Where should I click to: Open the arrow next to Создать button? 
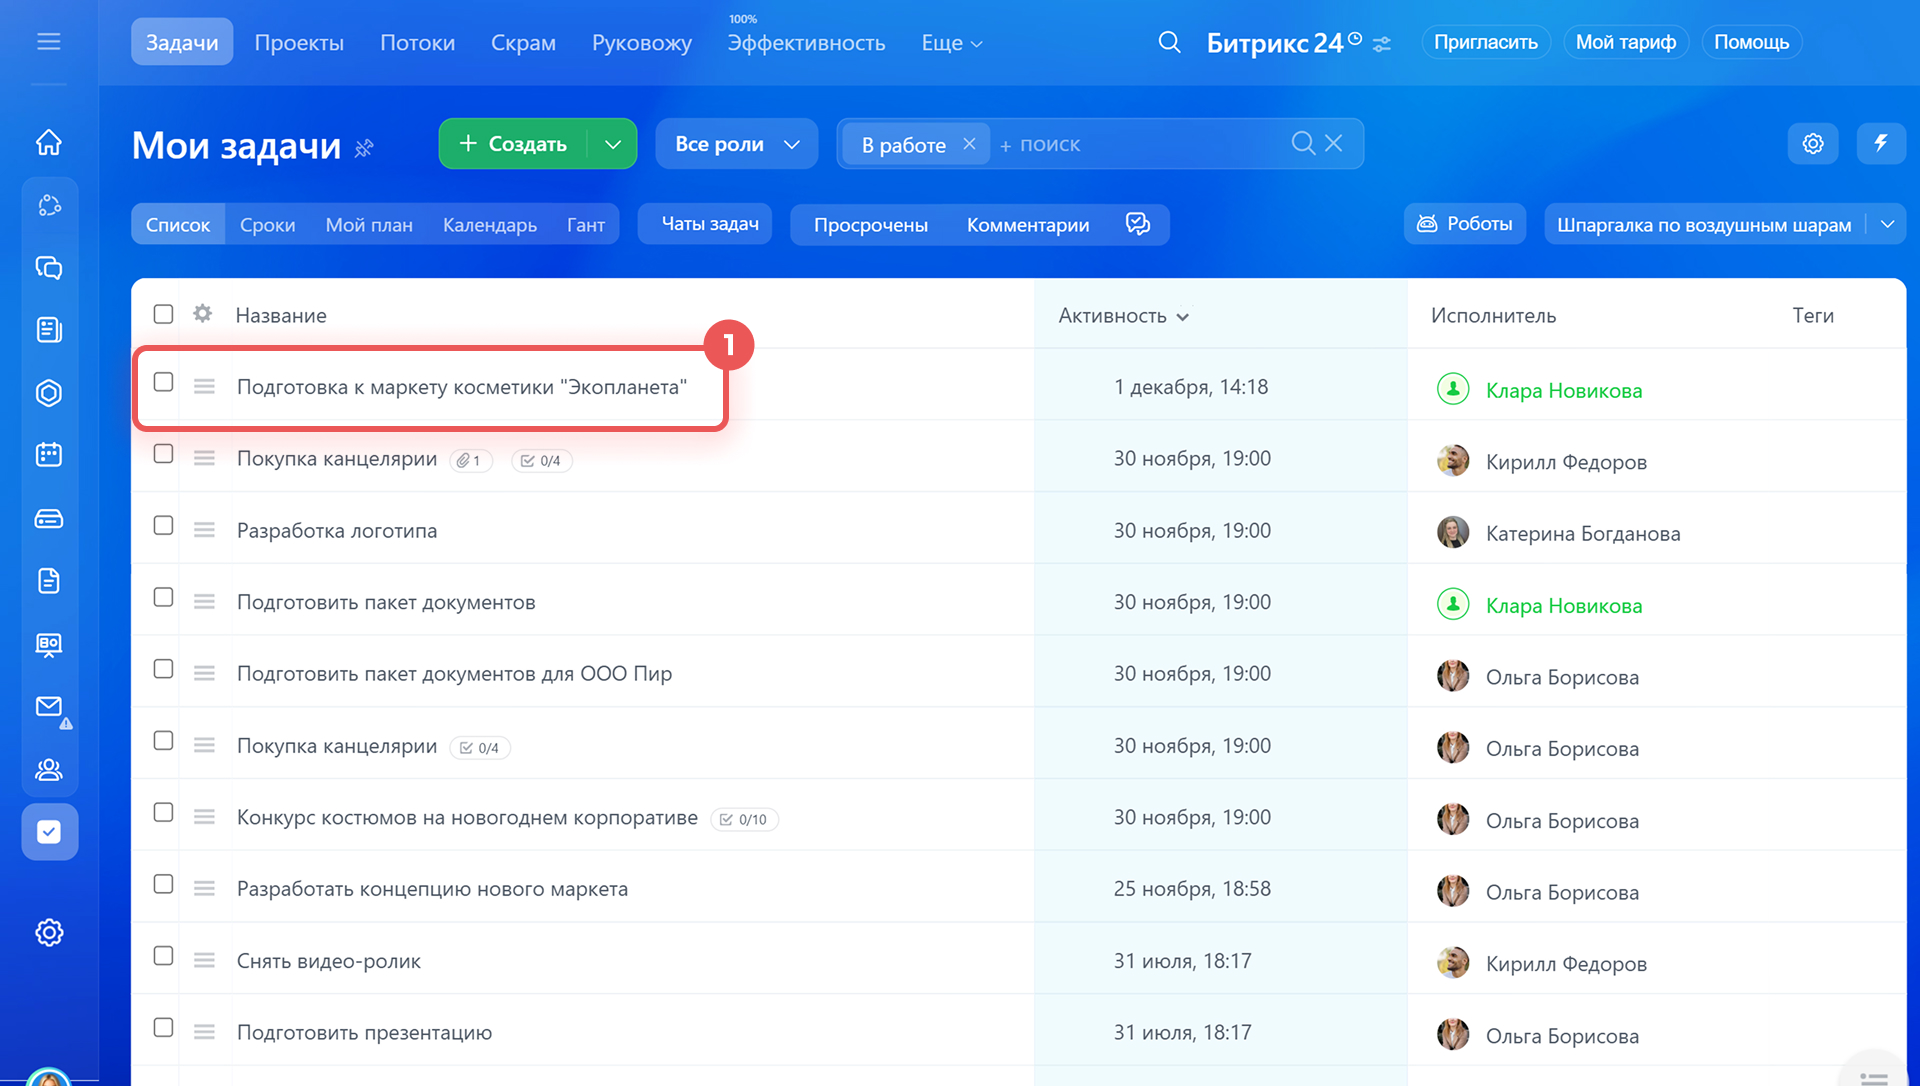[x=613, y=144]
